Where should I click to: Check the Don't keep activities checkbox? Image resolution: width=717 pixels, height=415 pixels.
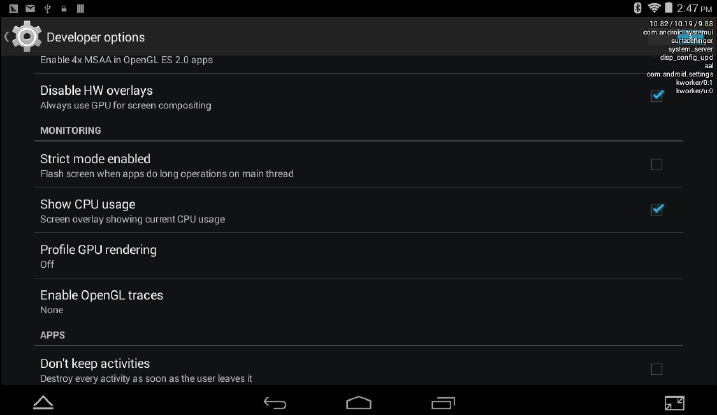(656, 369)
